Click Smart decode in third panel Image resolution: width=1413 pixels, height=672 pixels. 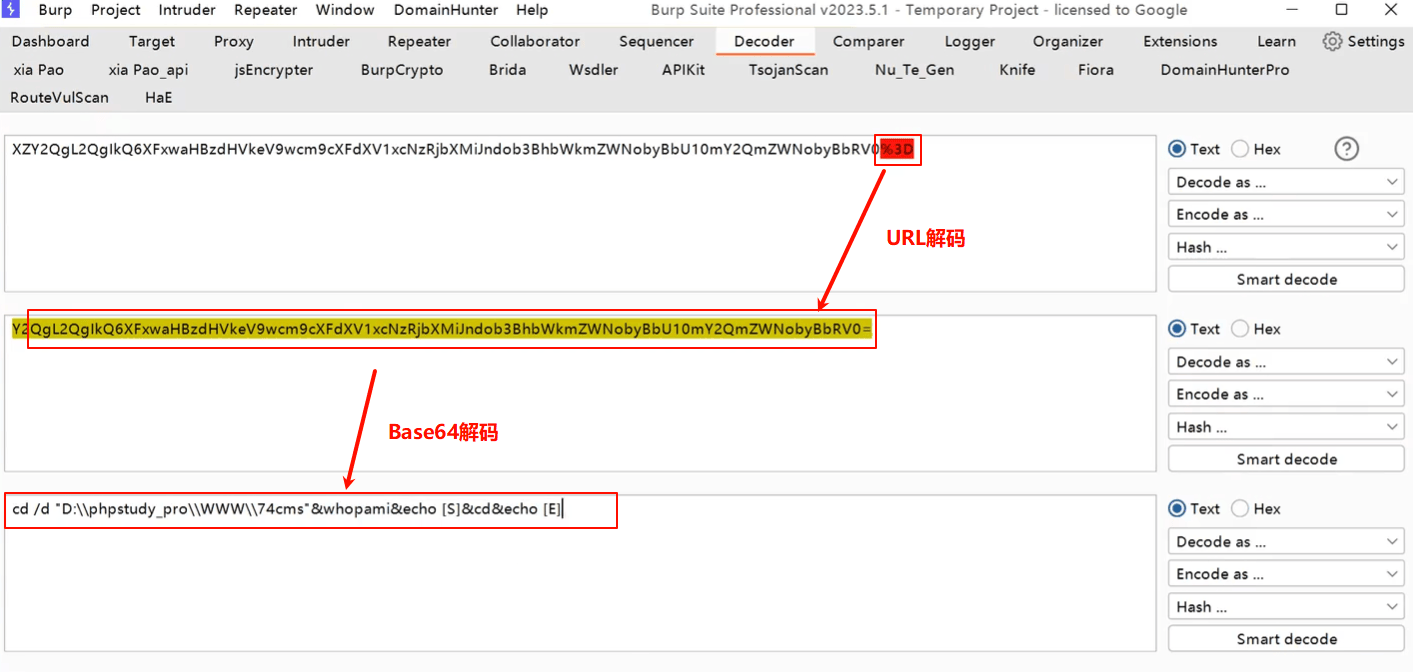[1286, 639]
